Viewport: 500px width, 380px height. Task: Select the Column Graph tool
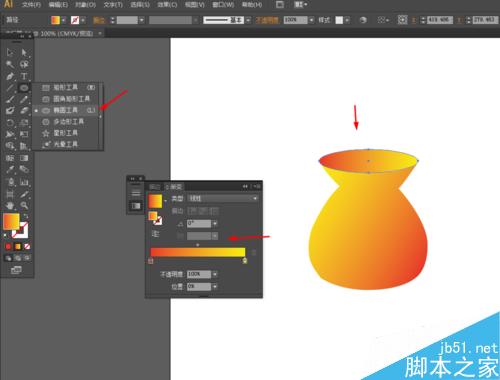24,182
